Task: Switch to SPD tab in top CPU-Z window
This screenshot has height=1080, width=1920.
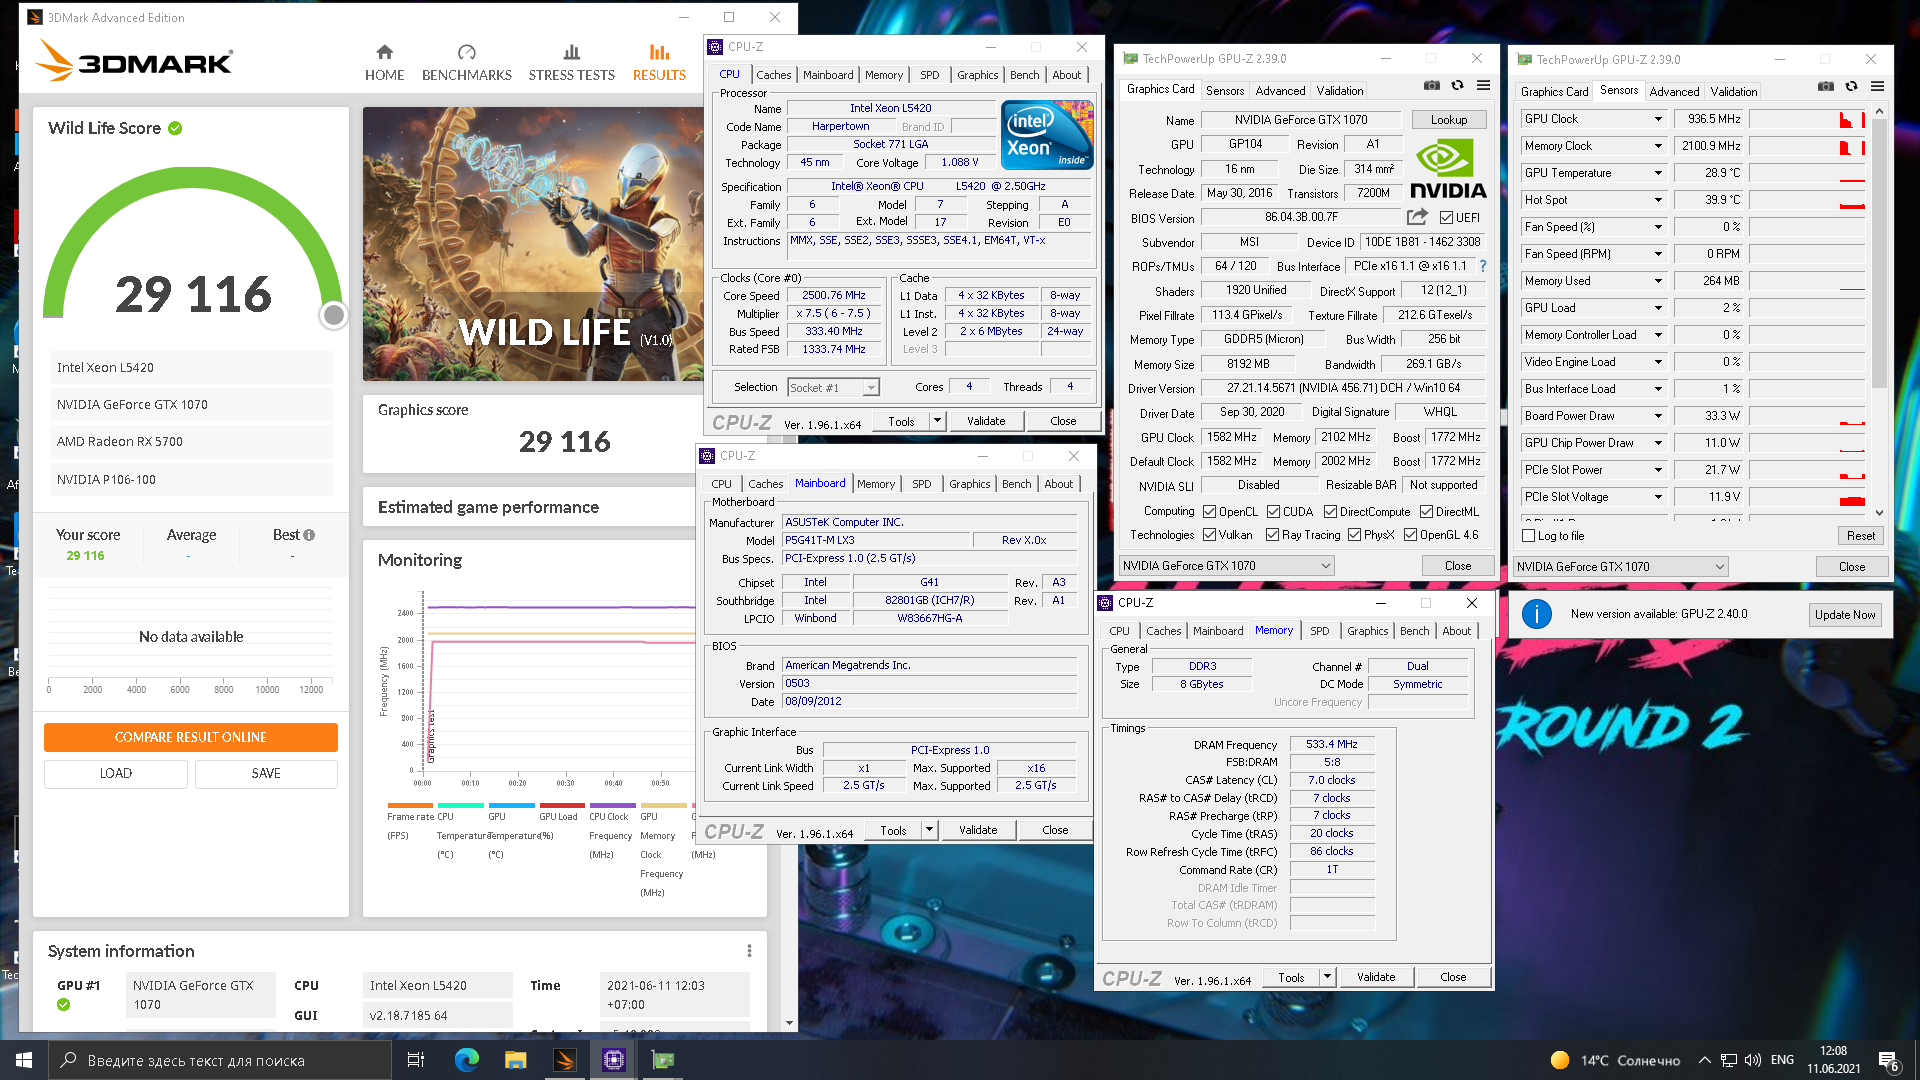Action: tap(930, 75)
